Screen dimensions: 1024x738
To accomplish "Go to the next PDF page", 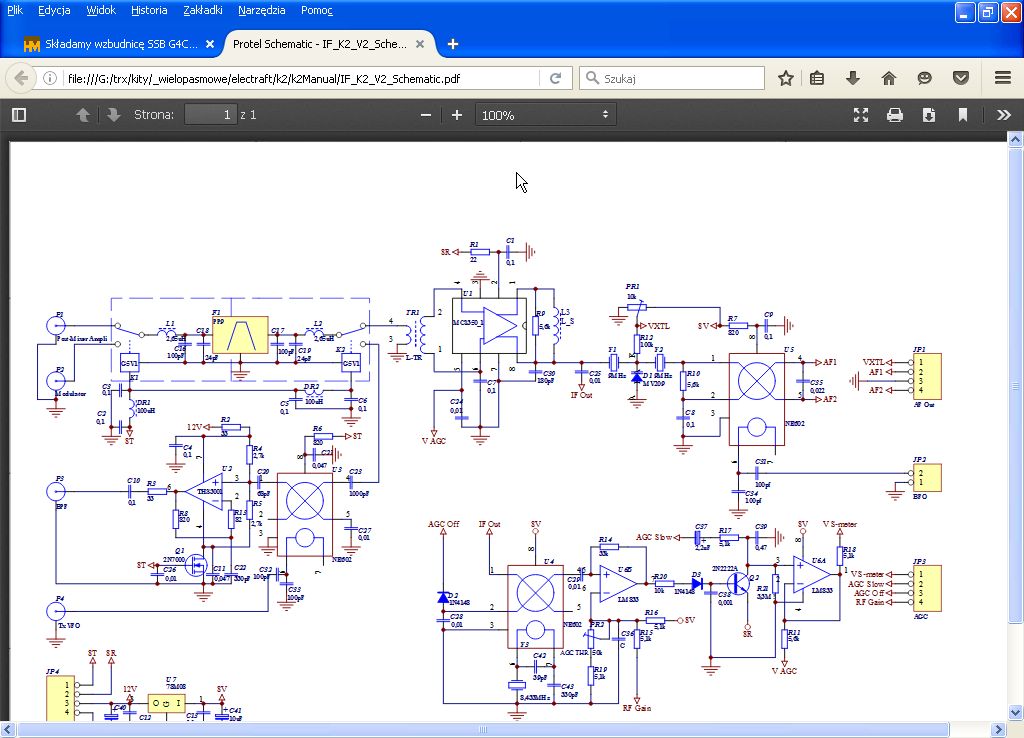I will tap(113, 115).
